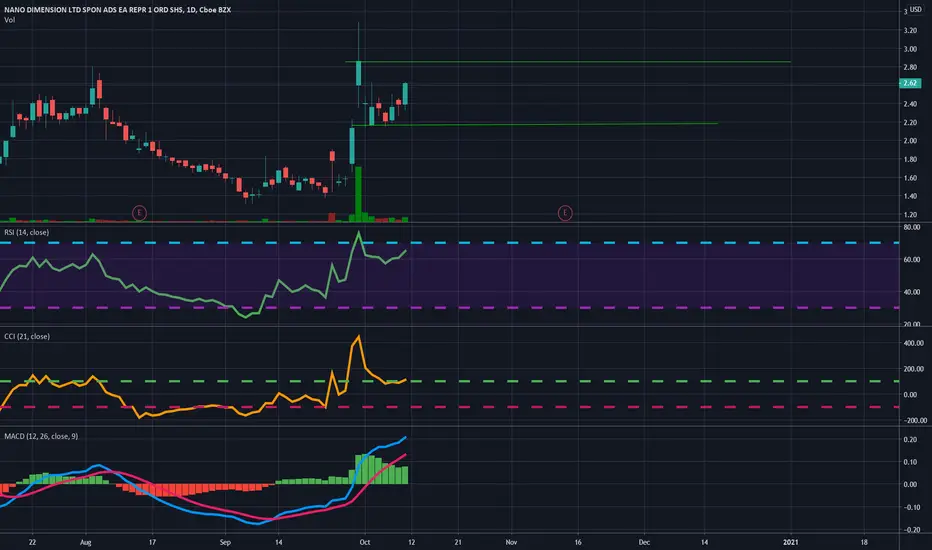
Task: Click the 'Aug' label on the time axis
Action: coord(86,542)
